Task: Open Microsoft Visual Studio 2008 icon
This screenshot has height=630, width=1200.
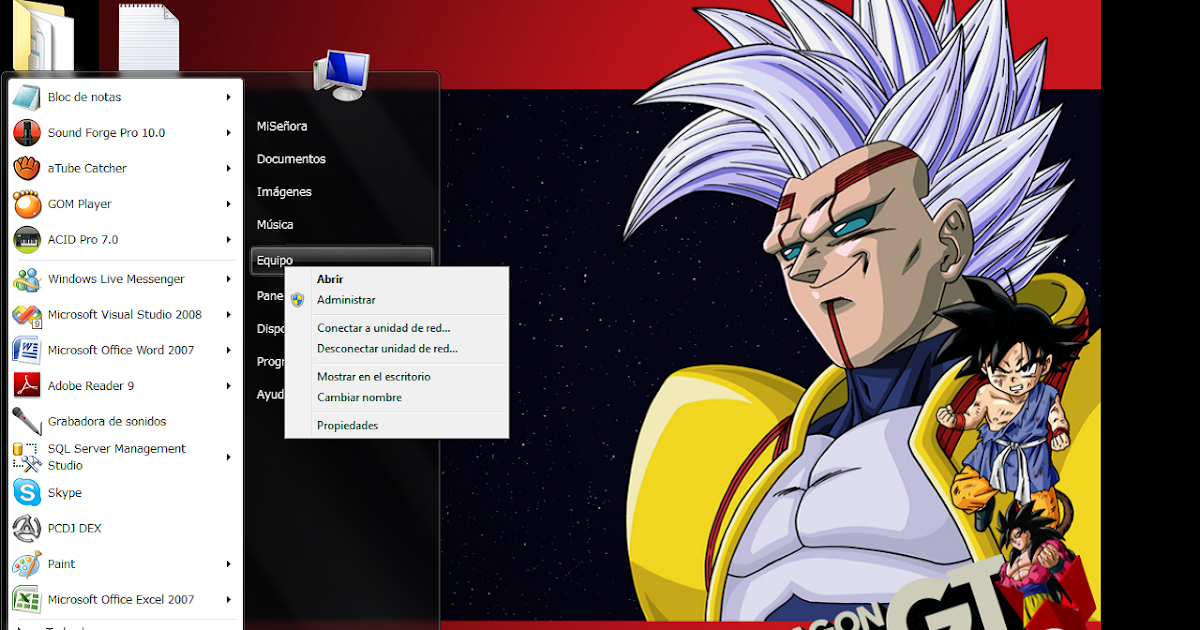Action: pos(26,315)
